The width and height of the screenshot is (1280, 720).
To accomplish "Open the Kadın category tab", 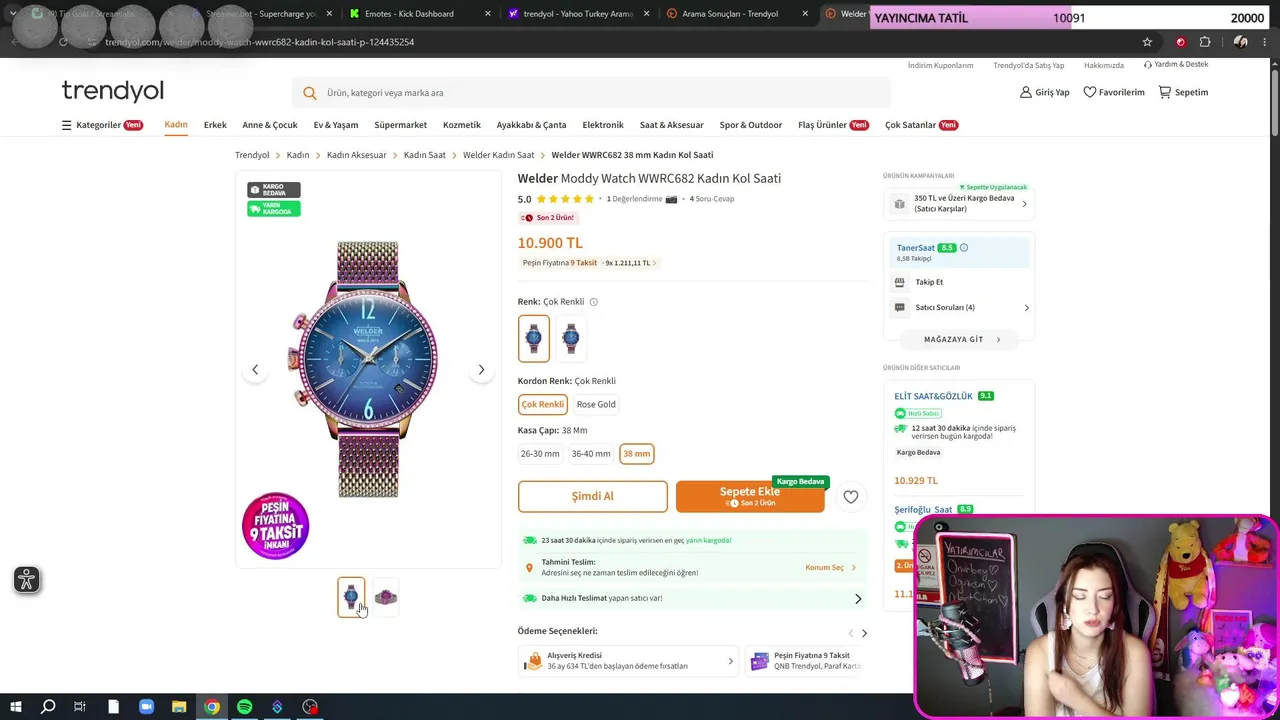I will [x=176, y=125].
